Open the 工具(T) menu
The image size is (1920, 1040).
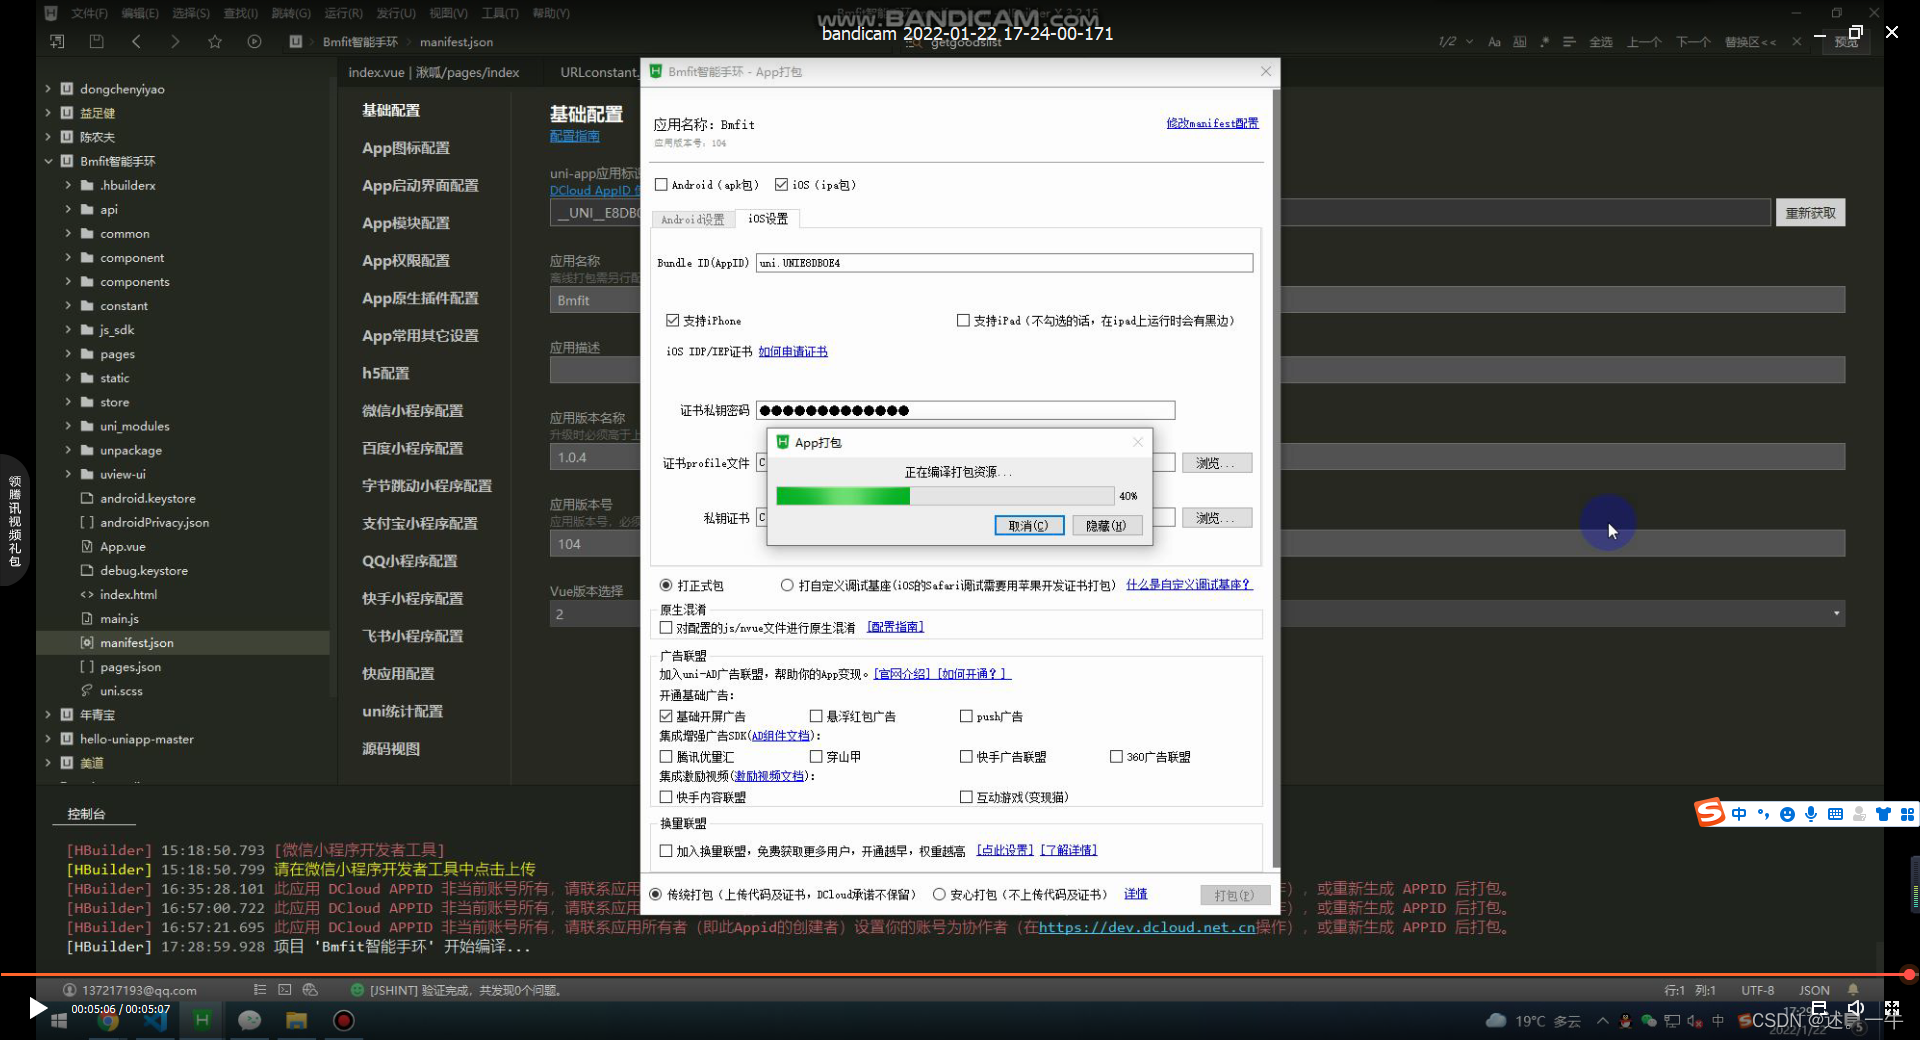500,13
